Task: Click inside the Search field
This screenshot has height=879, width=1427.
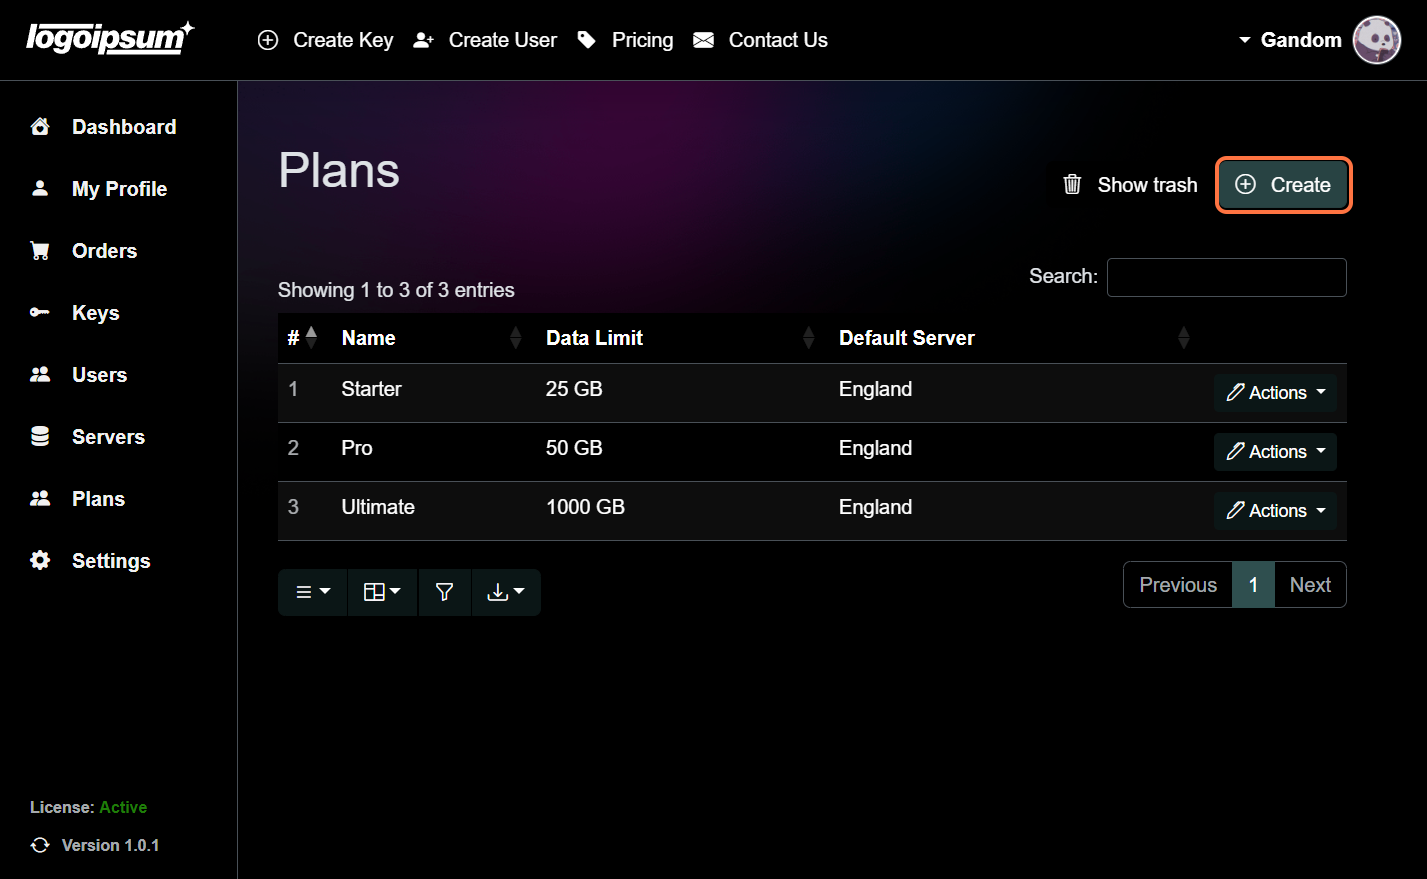Action: click(1226, 277)
